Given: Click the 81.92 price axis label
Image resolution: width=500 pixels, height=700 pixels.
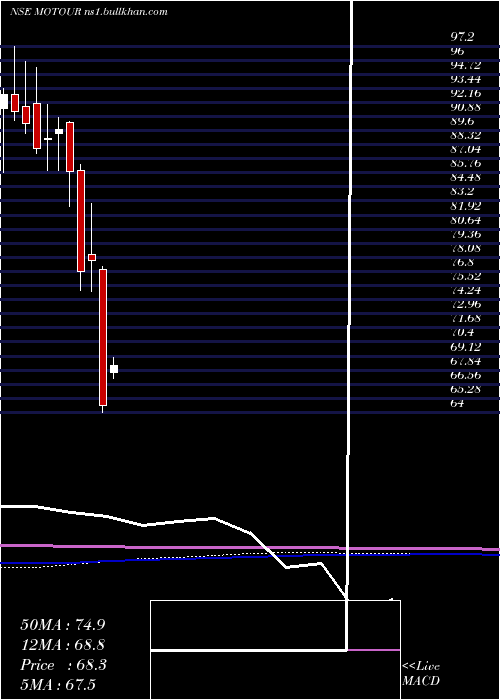Looking at the screenshot, I should coord(465,206).
